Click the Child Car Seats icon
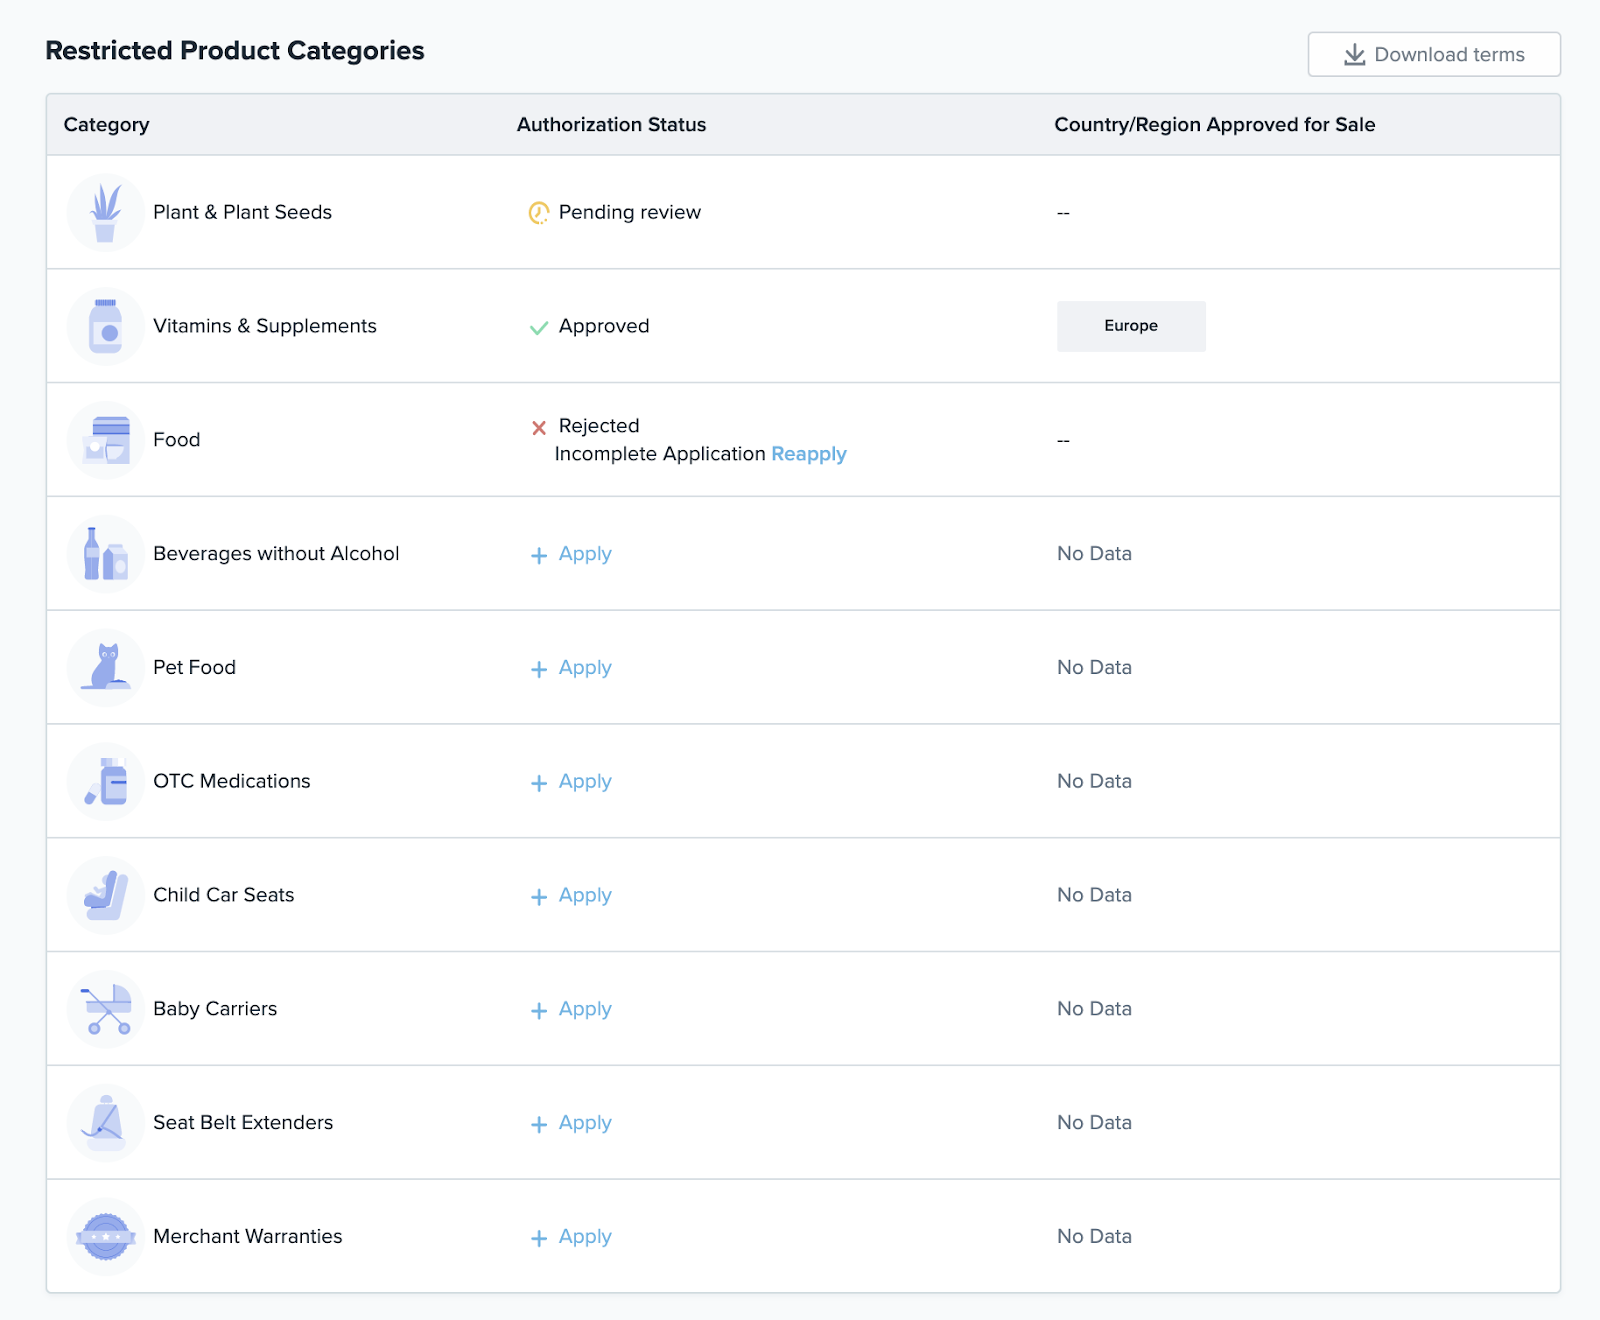 click(105, 896)
